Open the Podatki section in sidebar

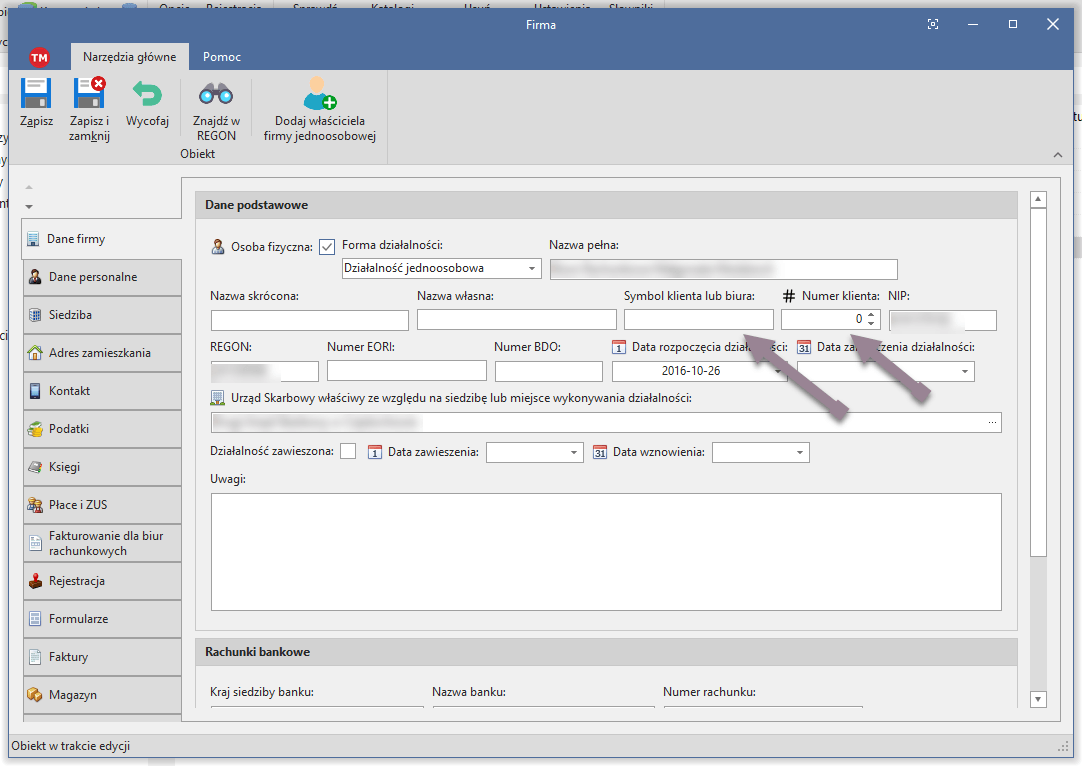[x=102, y=429]
